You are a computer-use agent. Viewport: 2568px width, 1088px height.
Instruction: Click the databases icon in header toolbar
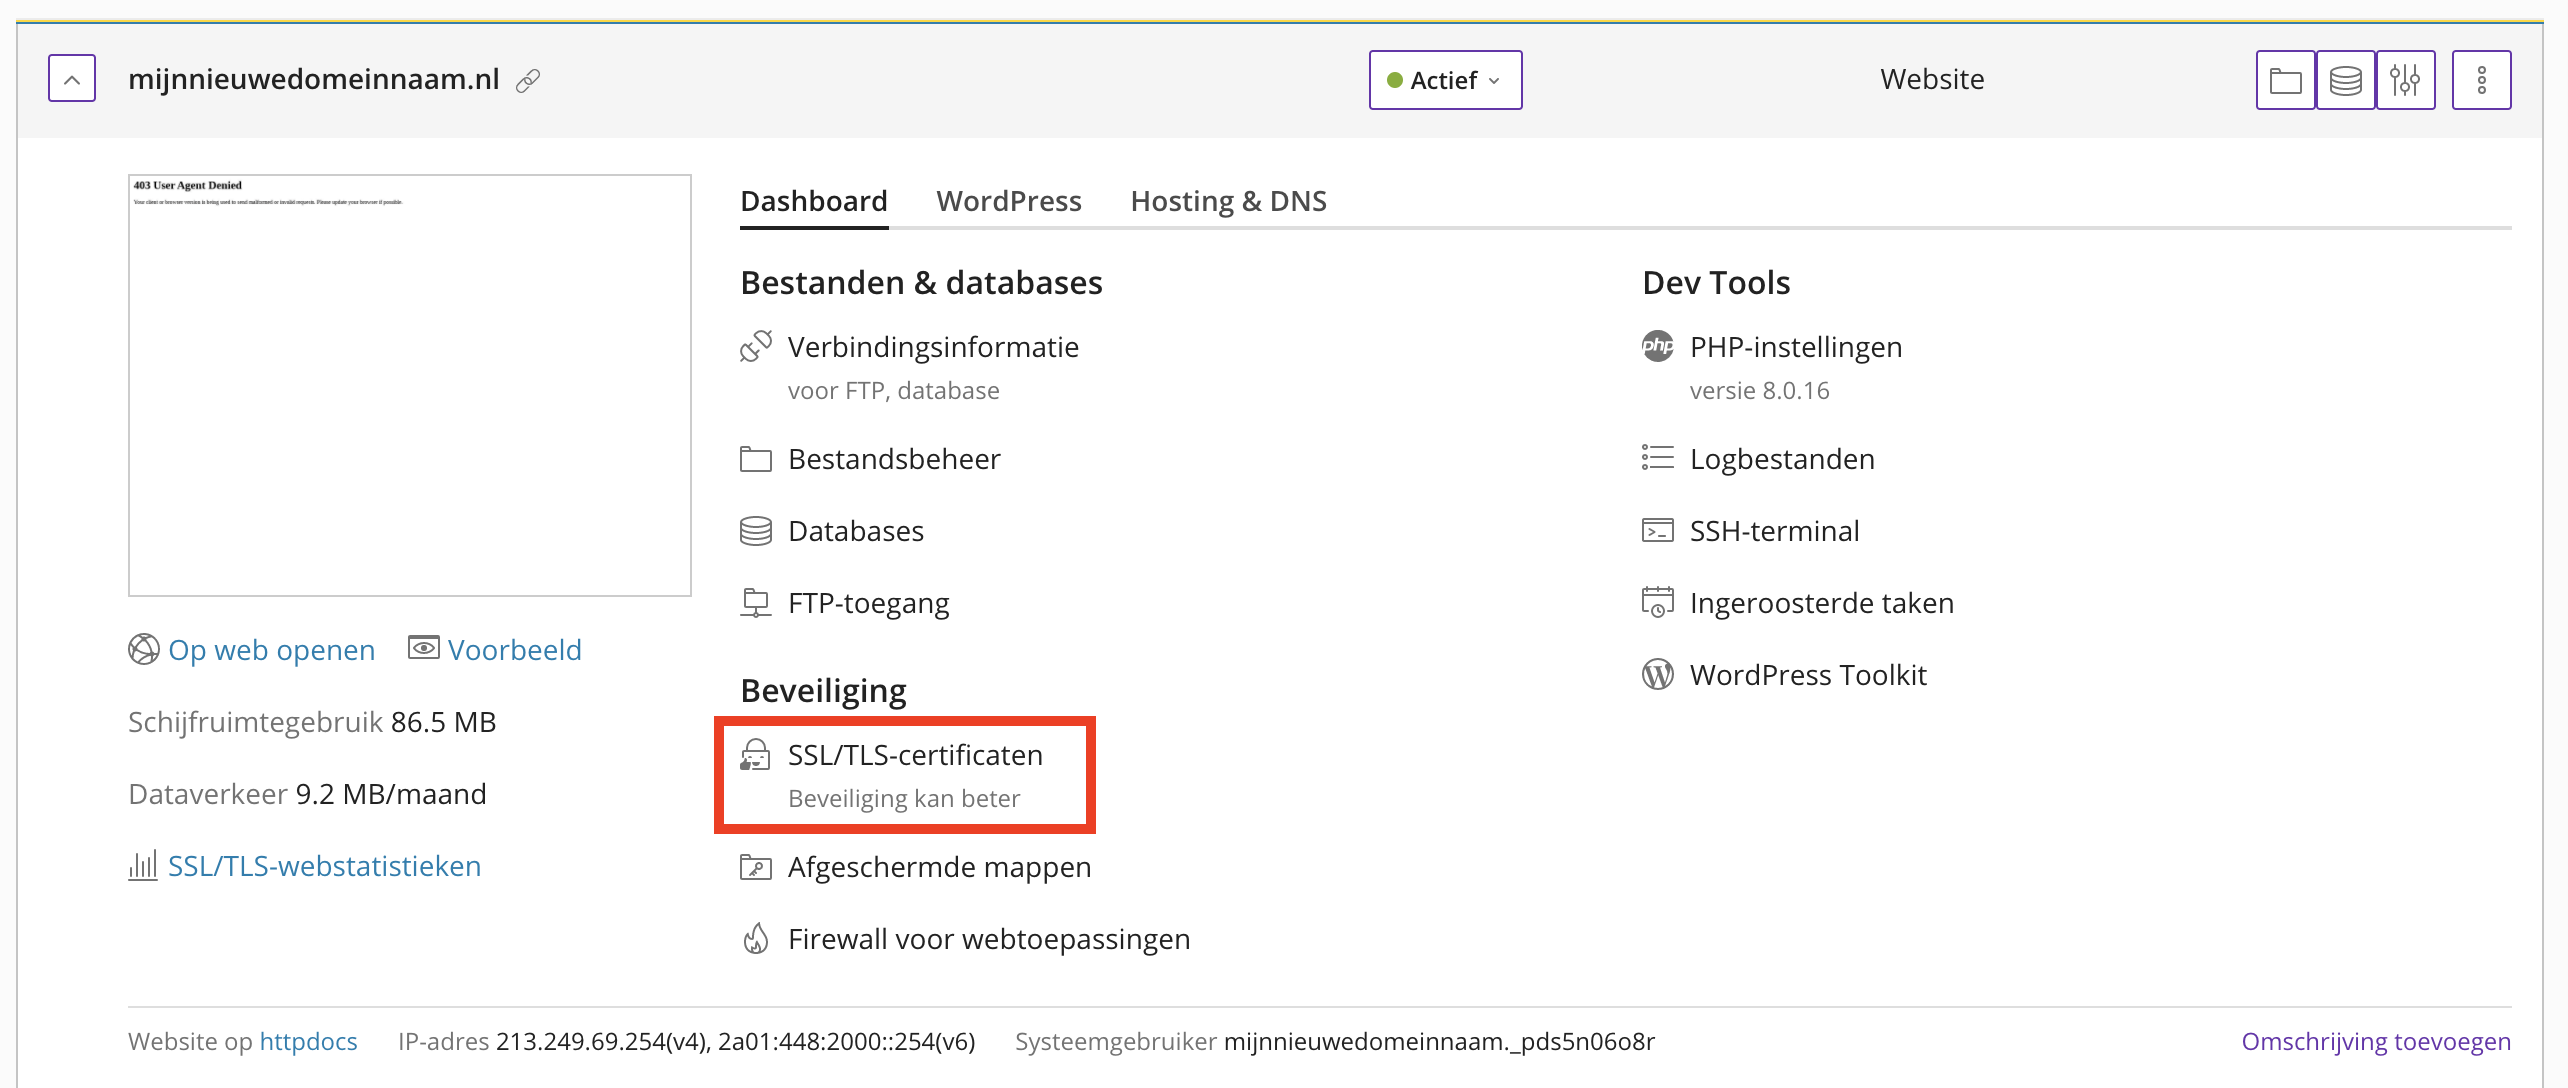[x=2345, y=80]
